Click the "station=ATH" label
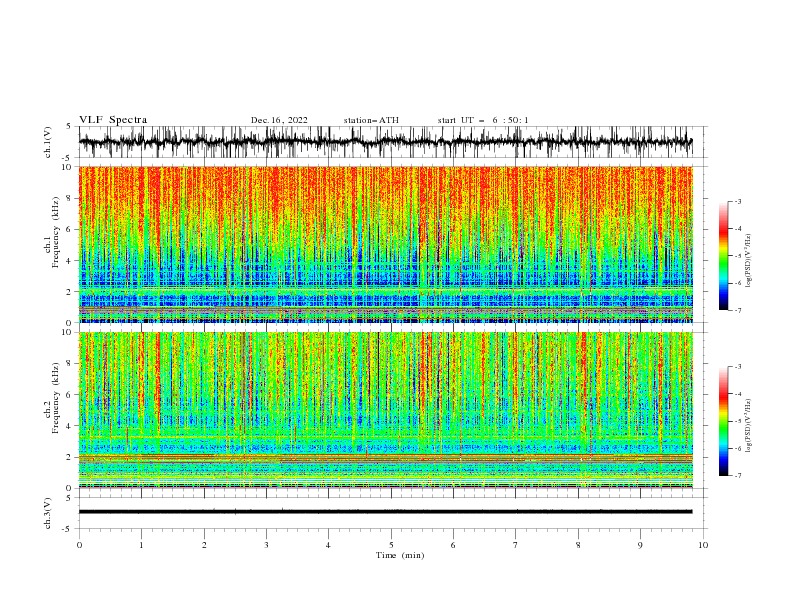The height and width of the screenshot is (612, 792). [371, 120]
